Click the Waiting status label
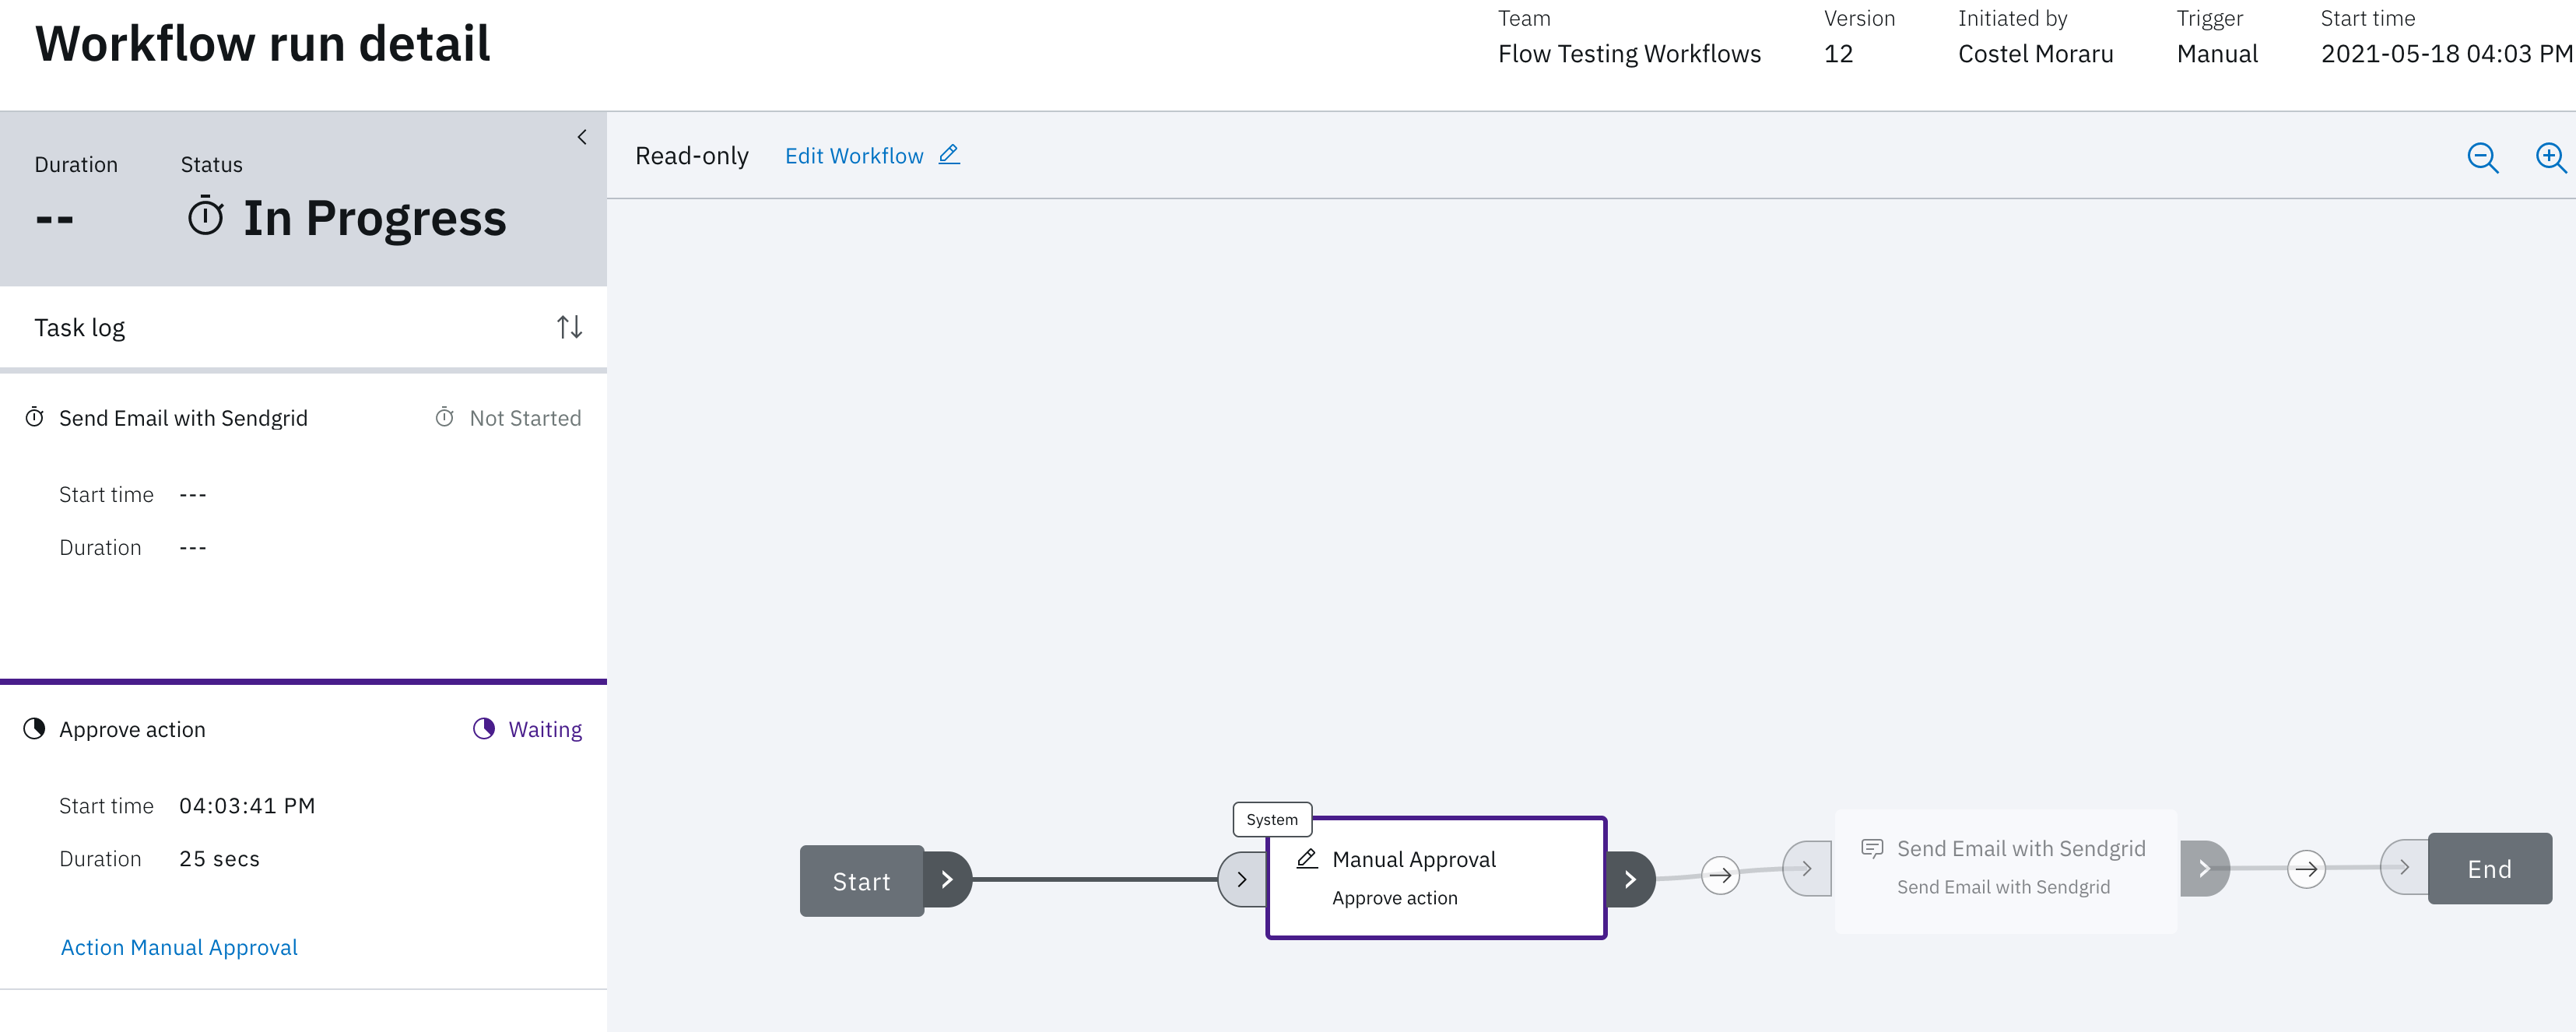Image resolution: width=2576 pixels, height=1032 pixels. tap(545, 729)
